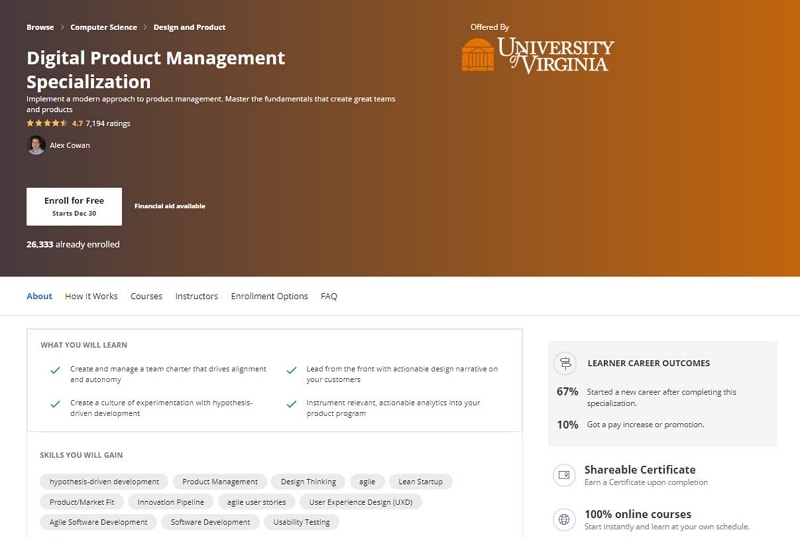800x538 pixels.
Task: Click the 100% online courses globe icon
Action: 564,520
